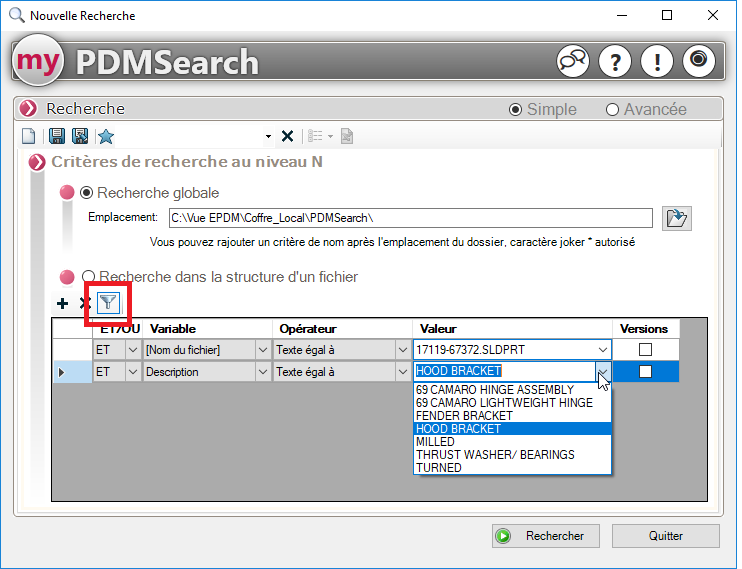This screenshot has width=742, height=569.
Task: Tick the Versions checkbox in first row
Action: 645,349
